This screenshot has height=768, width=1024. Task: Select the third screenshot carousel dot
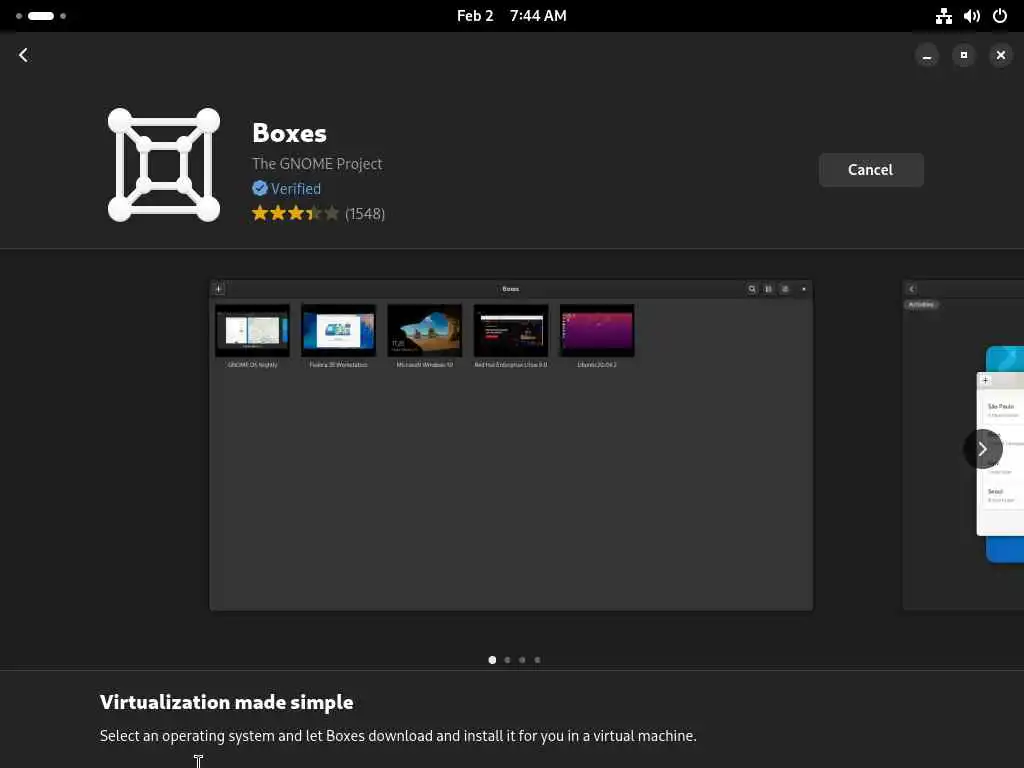click(522, 660)
